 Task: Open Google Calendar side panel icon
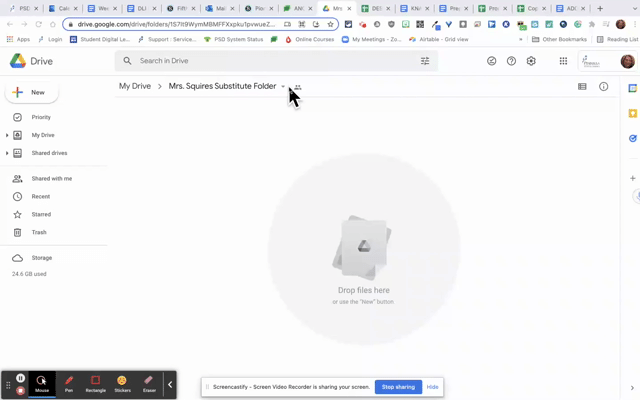(633, 88)
